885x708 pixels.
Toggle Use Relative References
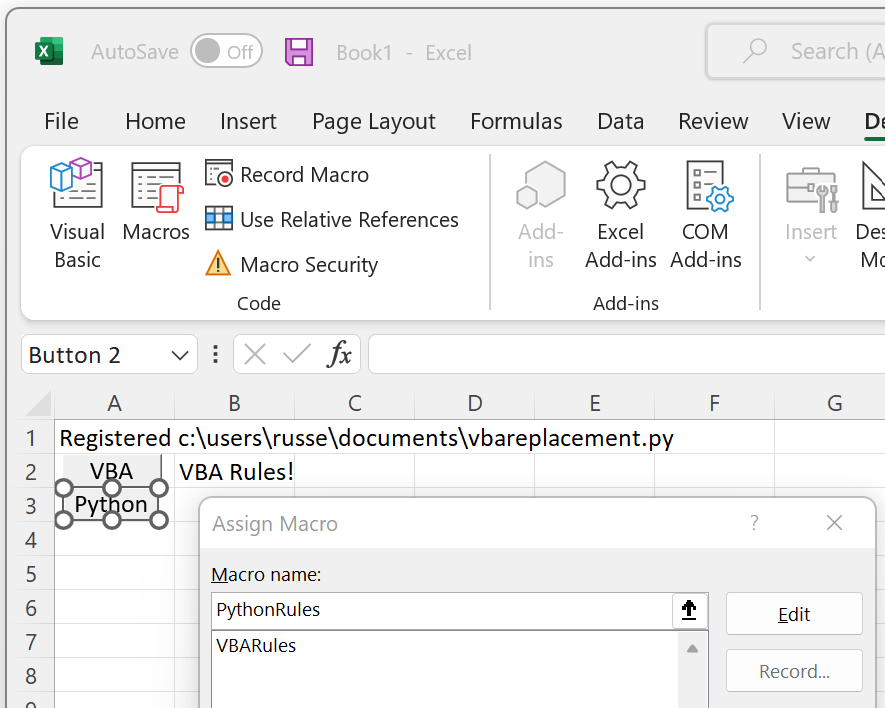[x=331, y=220]
